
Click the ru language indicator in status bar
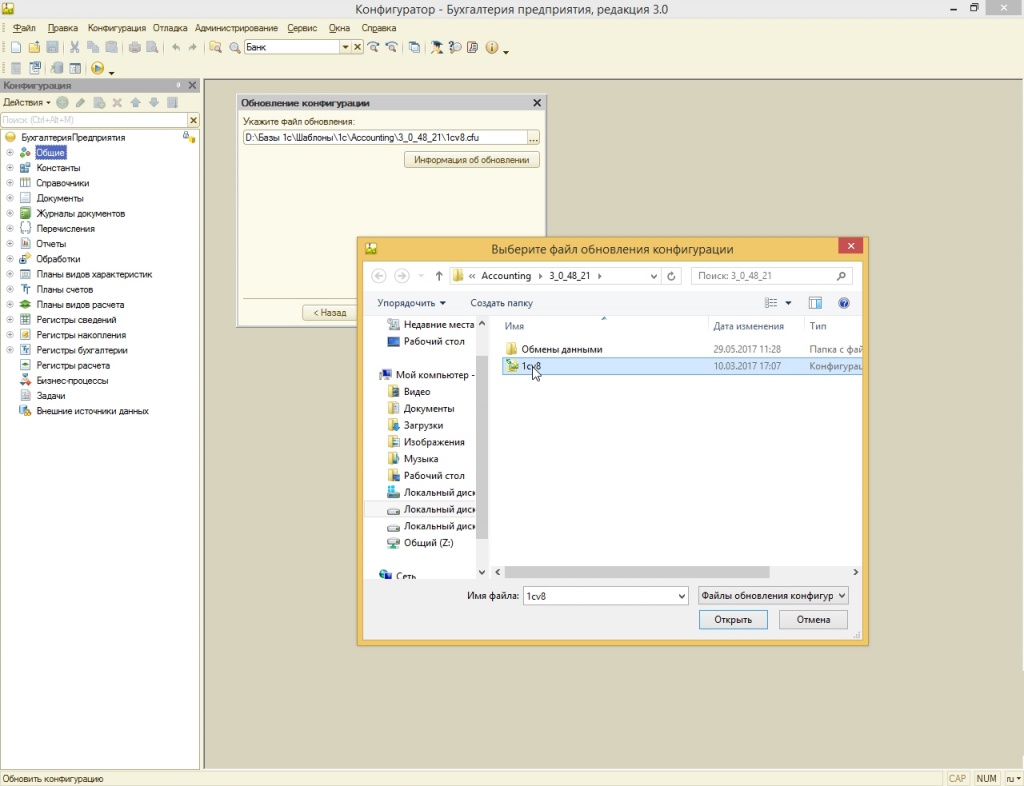tap(1013, 778)
